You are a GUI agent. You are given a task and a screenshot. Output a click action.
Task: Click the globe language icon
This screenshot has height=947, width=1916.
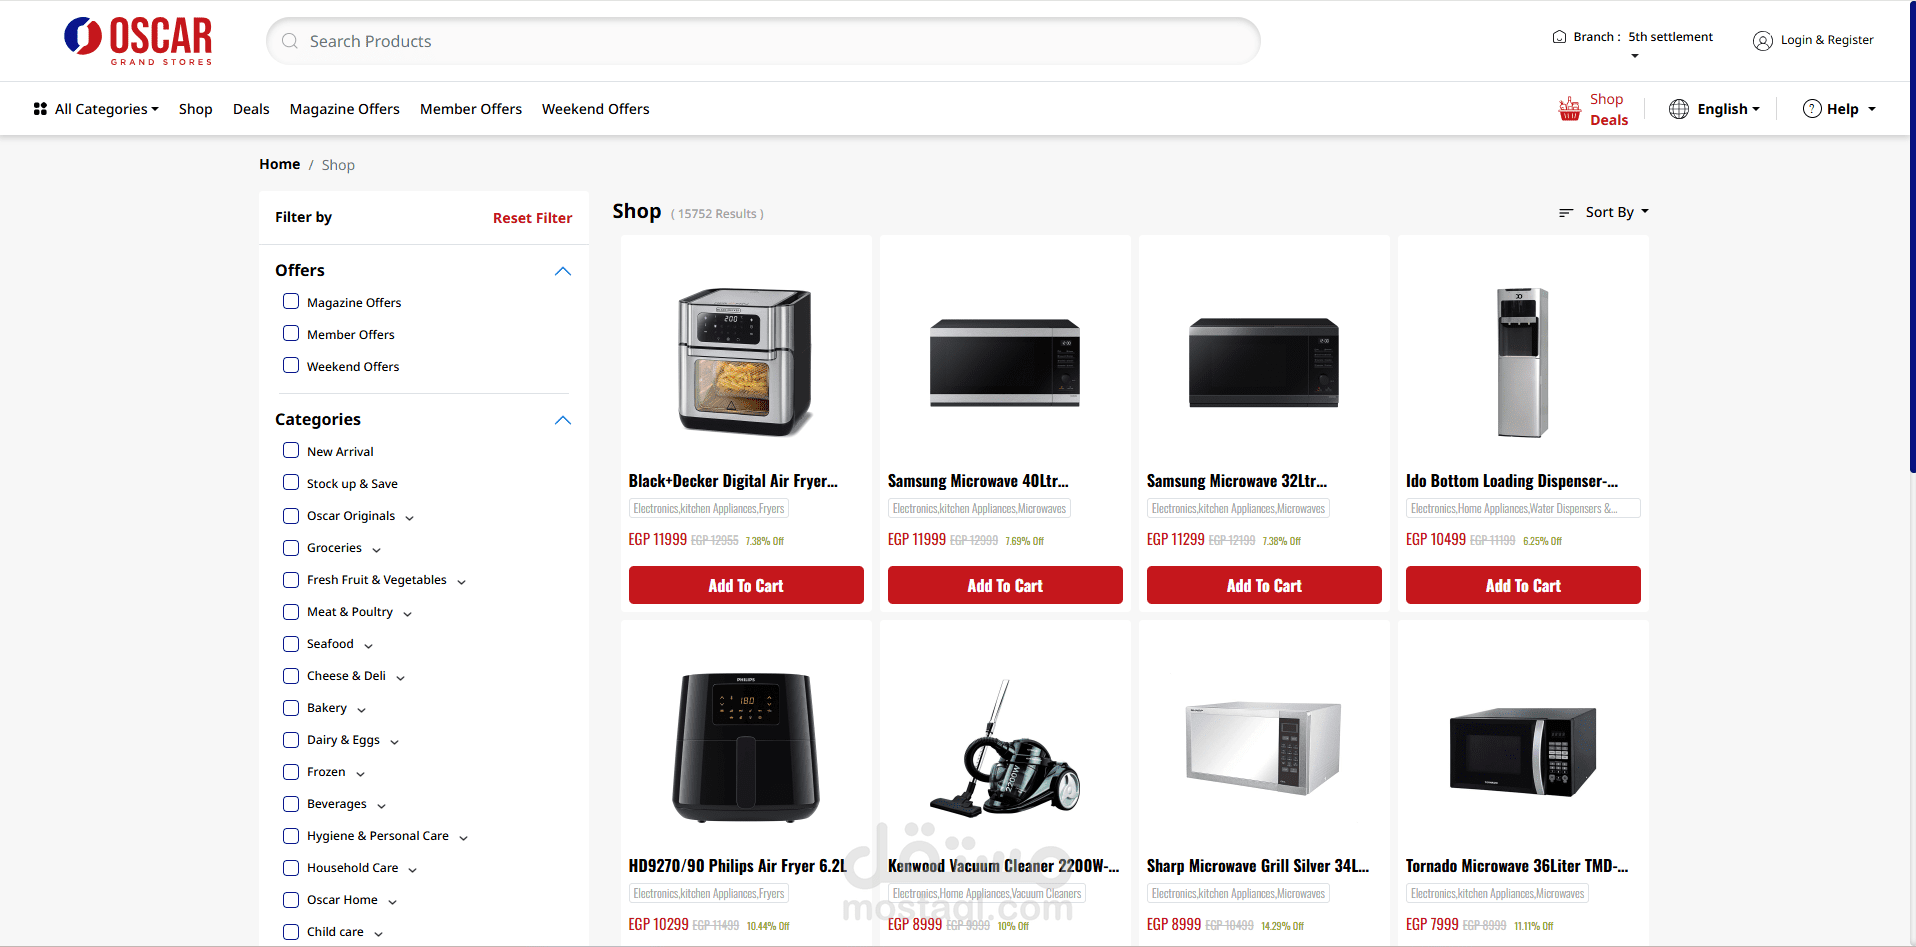pyautogui.click(x=1679, y=109)
